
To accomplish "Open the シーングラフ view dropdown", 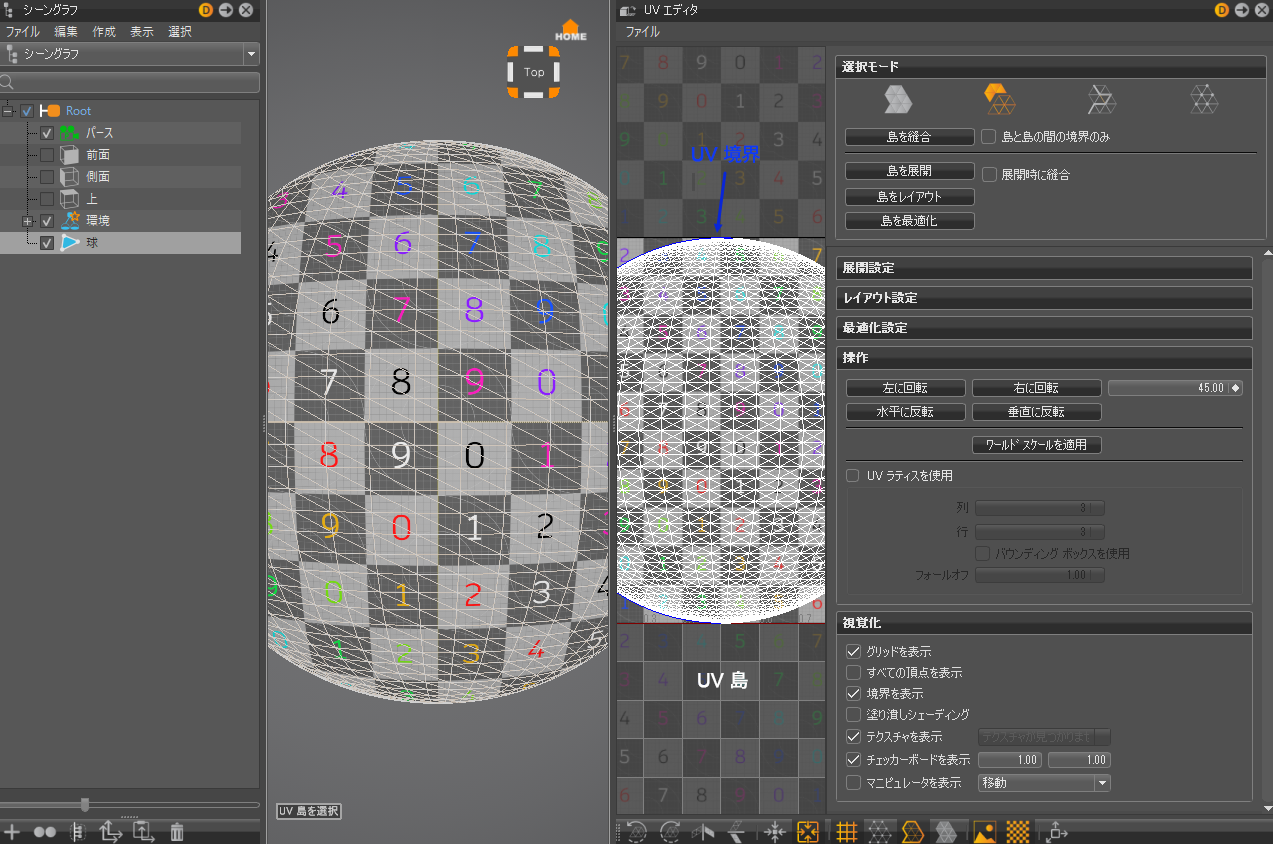I will pos(251,54).
